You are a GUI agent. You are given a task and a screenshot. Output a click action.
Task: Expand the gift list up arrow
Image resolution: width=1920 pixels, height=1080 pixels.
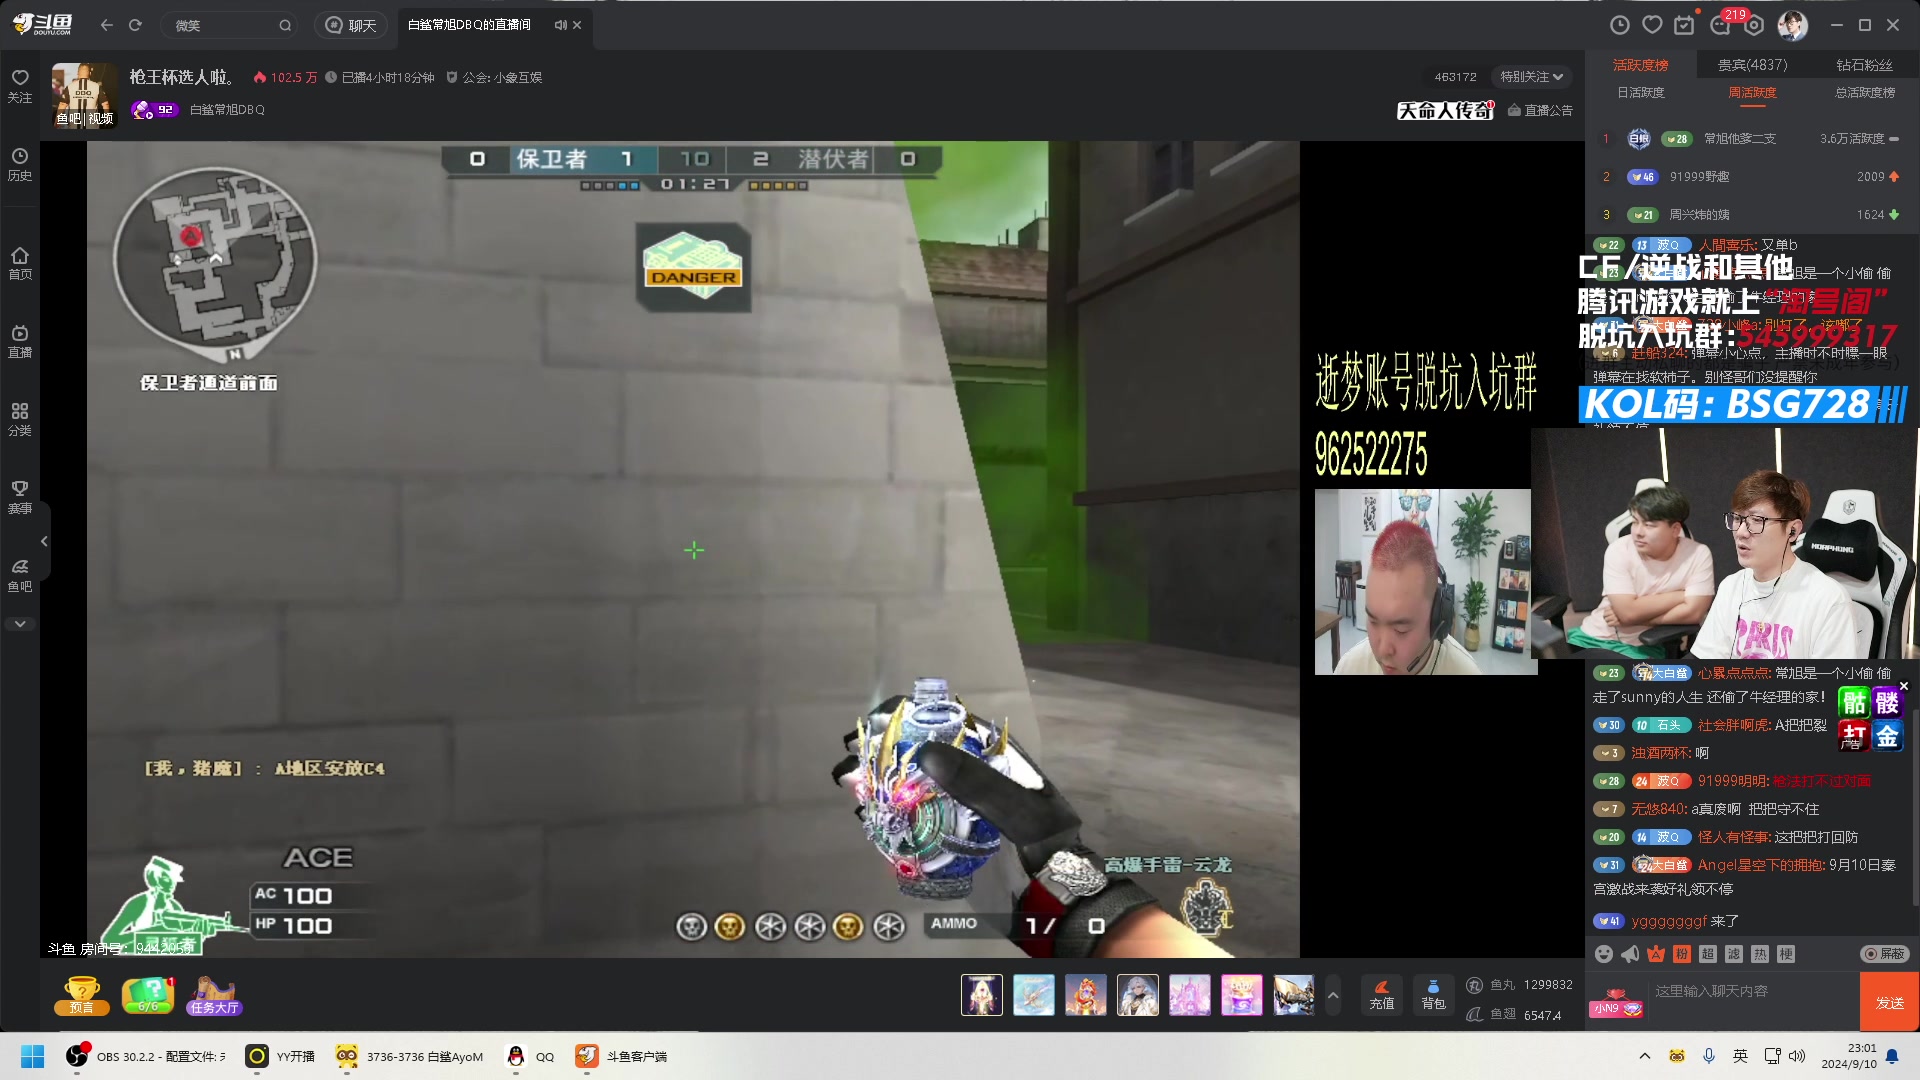click(x=1333, y=995)
